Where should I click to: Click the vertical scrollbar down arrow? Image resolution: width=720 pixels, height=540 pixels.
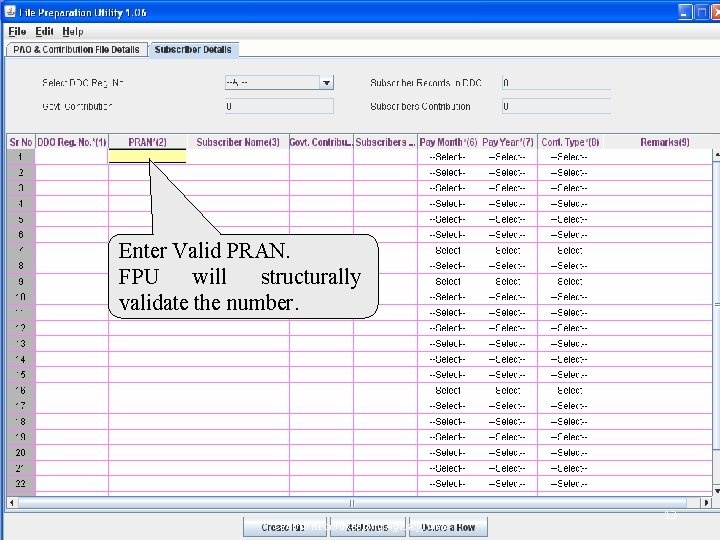click(x=717, y=490)
